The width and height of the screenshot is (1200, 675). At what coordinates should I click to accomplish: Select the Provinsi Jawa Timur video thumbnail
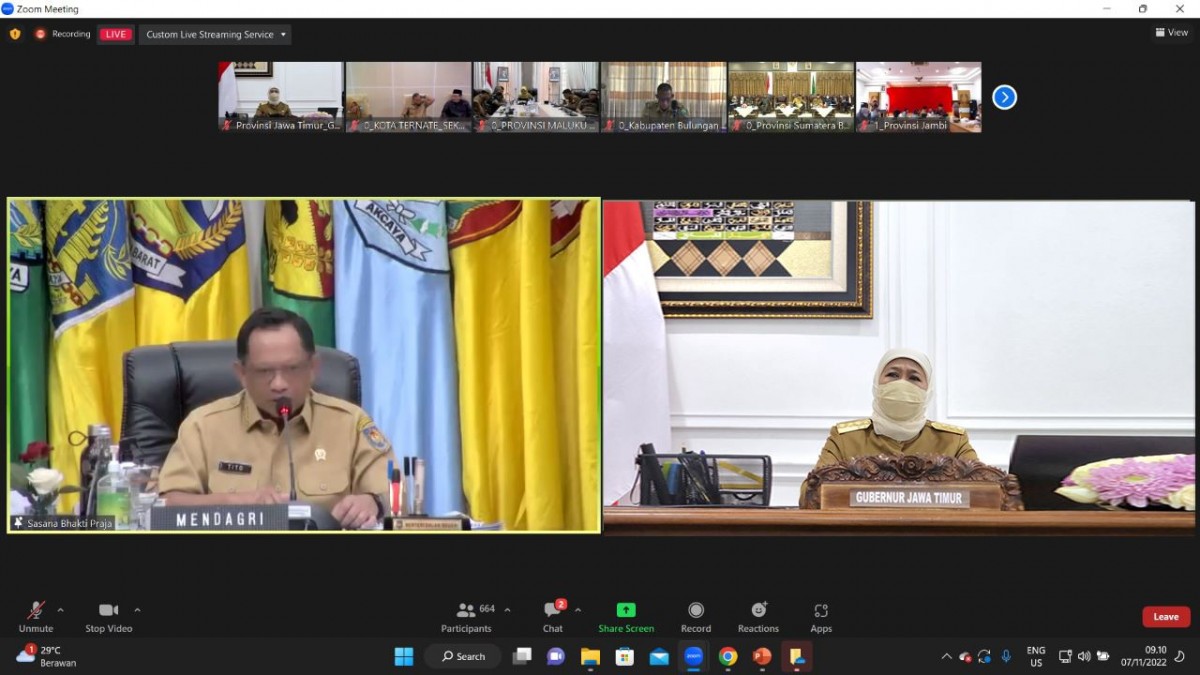pyautogui.click(x=279, y=97)
